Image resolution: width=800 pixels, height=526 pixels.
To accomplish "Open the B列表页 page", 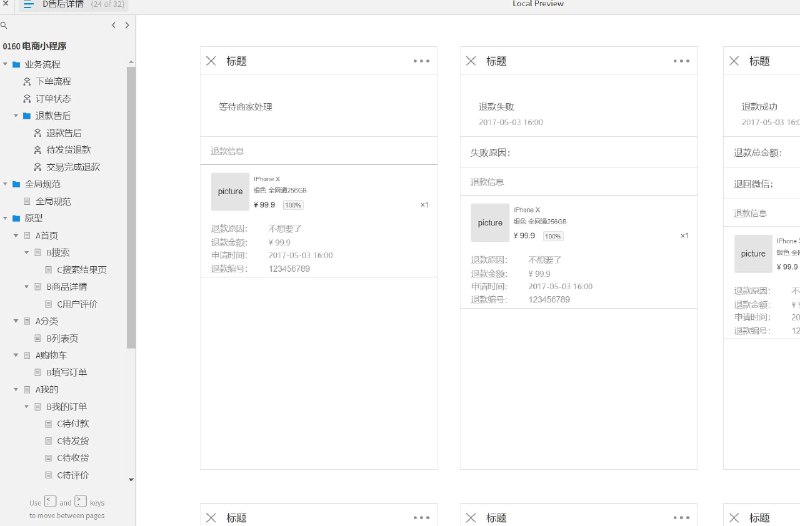I will 62,338.
